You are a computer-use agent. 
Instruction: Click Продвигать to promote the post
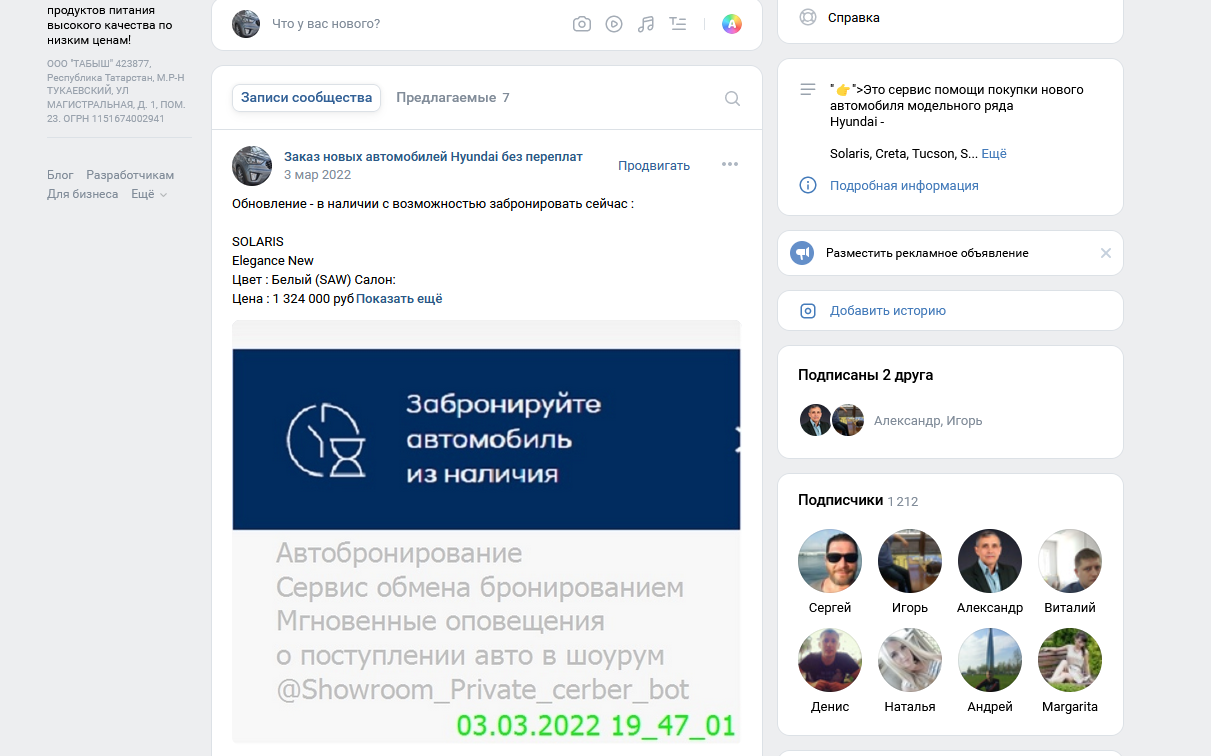(654, 166)
